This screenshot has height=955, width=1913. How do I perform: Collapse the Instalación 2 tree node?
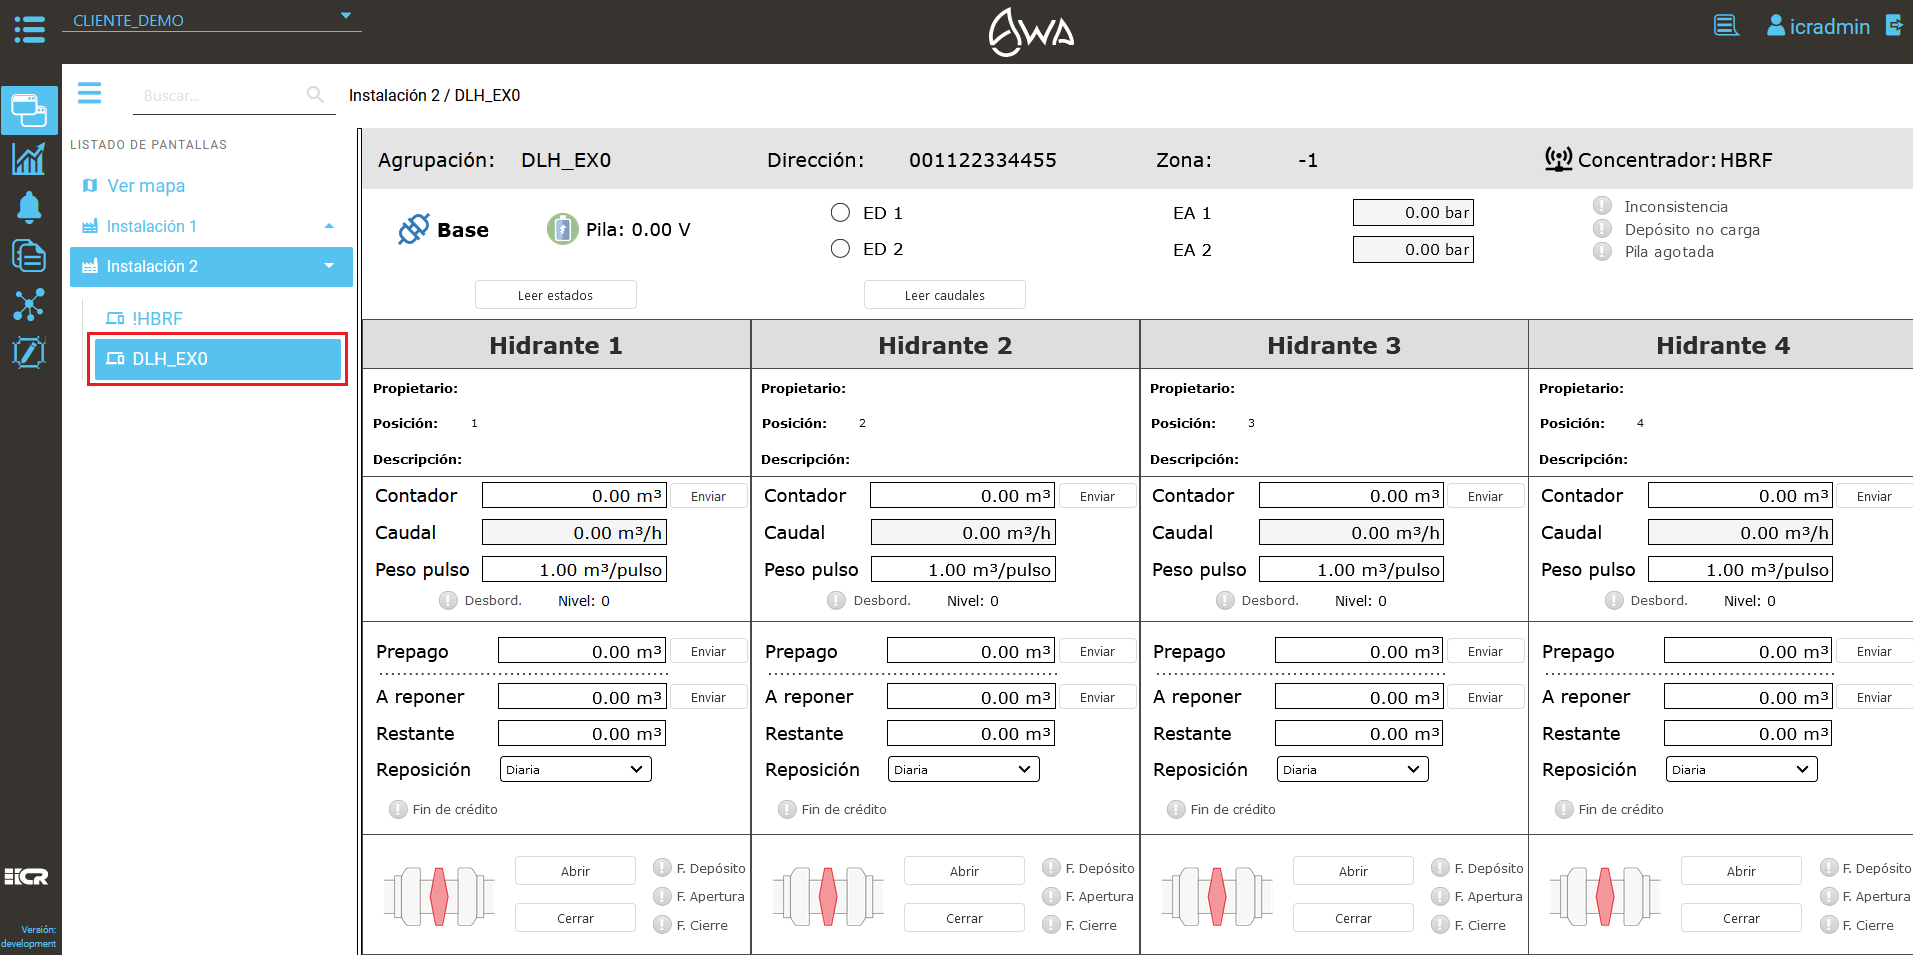pyautogui.click(x=329, y=266)
